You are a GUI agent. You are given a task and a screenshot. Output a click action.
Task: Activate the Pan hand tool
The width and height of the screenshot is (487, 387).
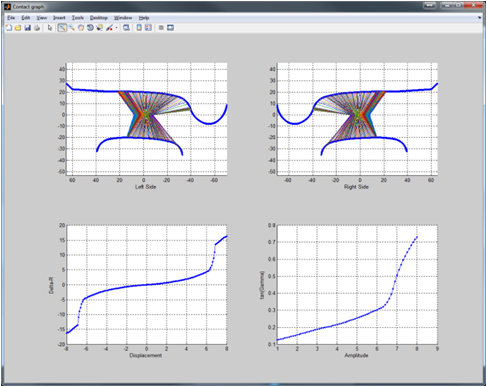coord(81,28)
